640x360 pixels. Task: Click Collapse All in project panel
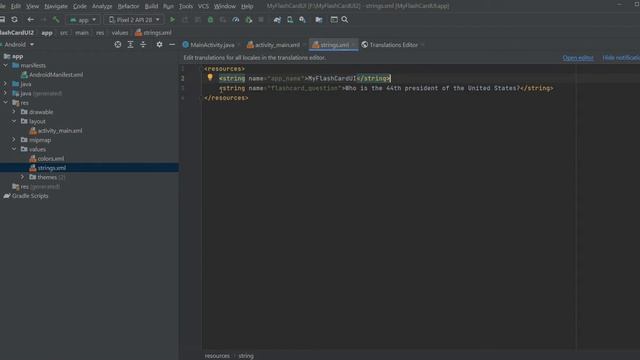click(143, 44)
